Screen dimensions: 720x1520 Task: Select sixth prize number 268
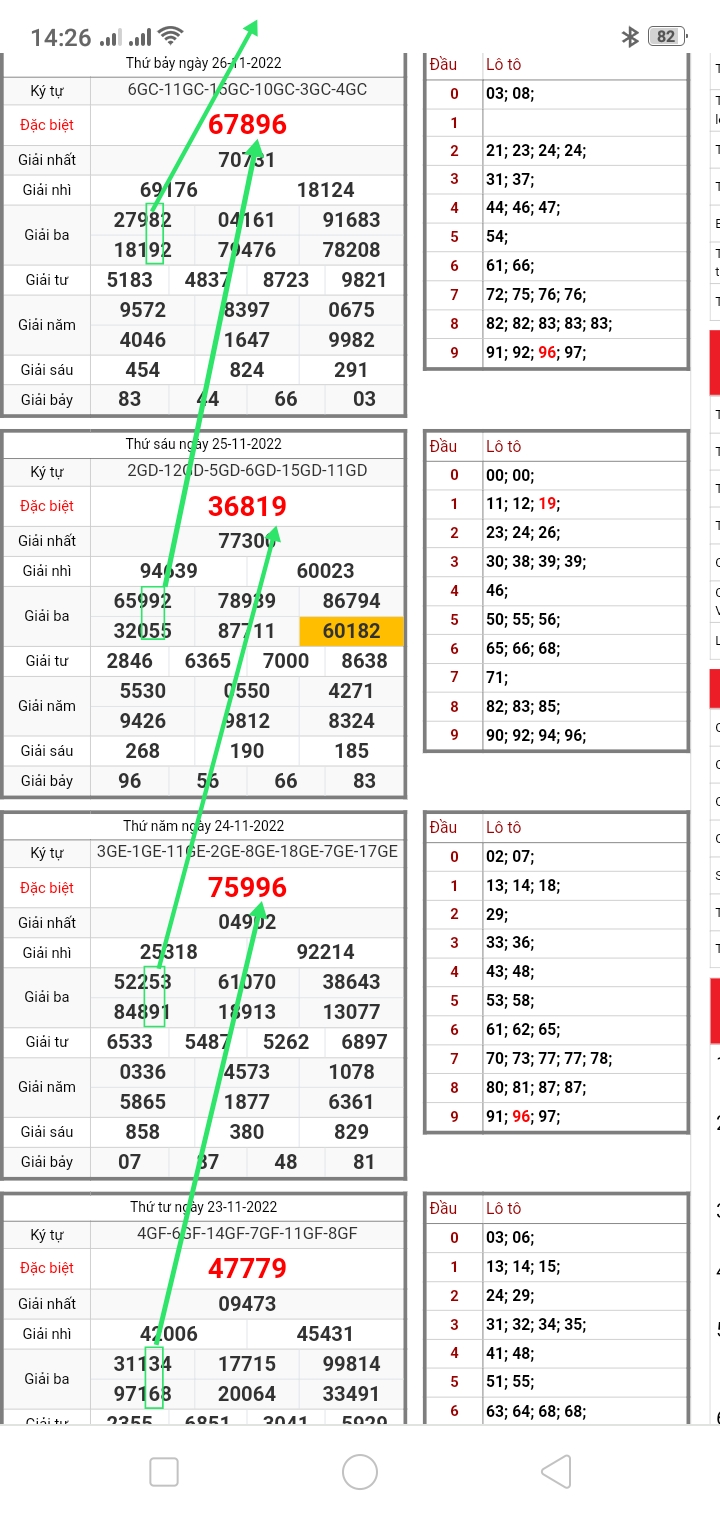[143, 751]
